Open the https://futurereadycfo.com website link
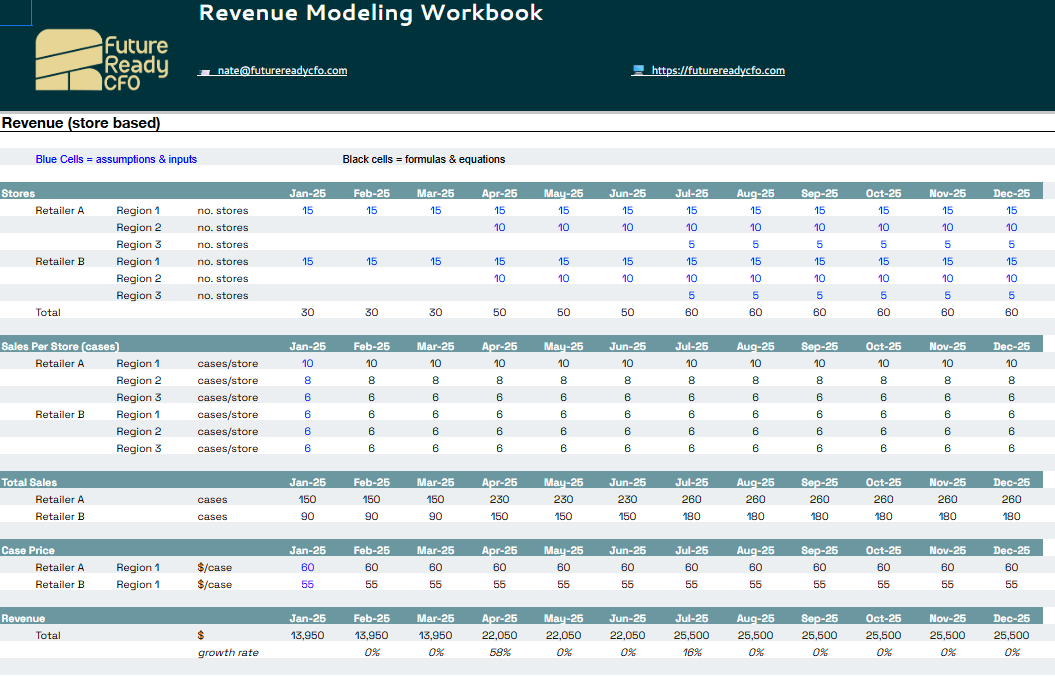1055x677 pixels. click(717, 71)
